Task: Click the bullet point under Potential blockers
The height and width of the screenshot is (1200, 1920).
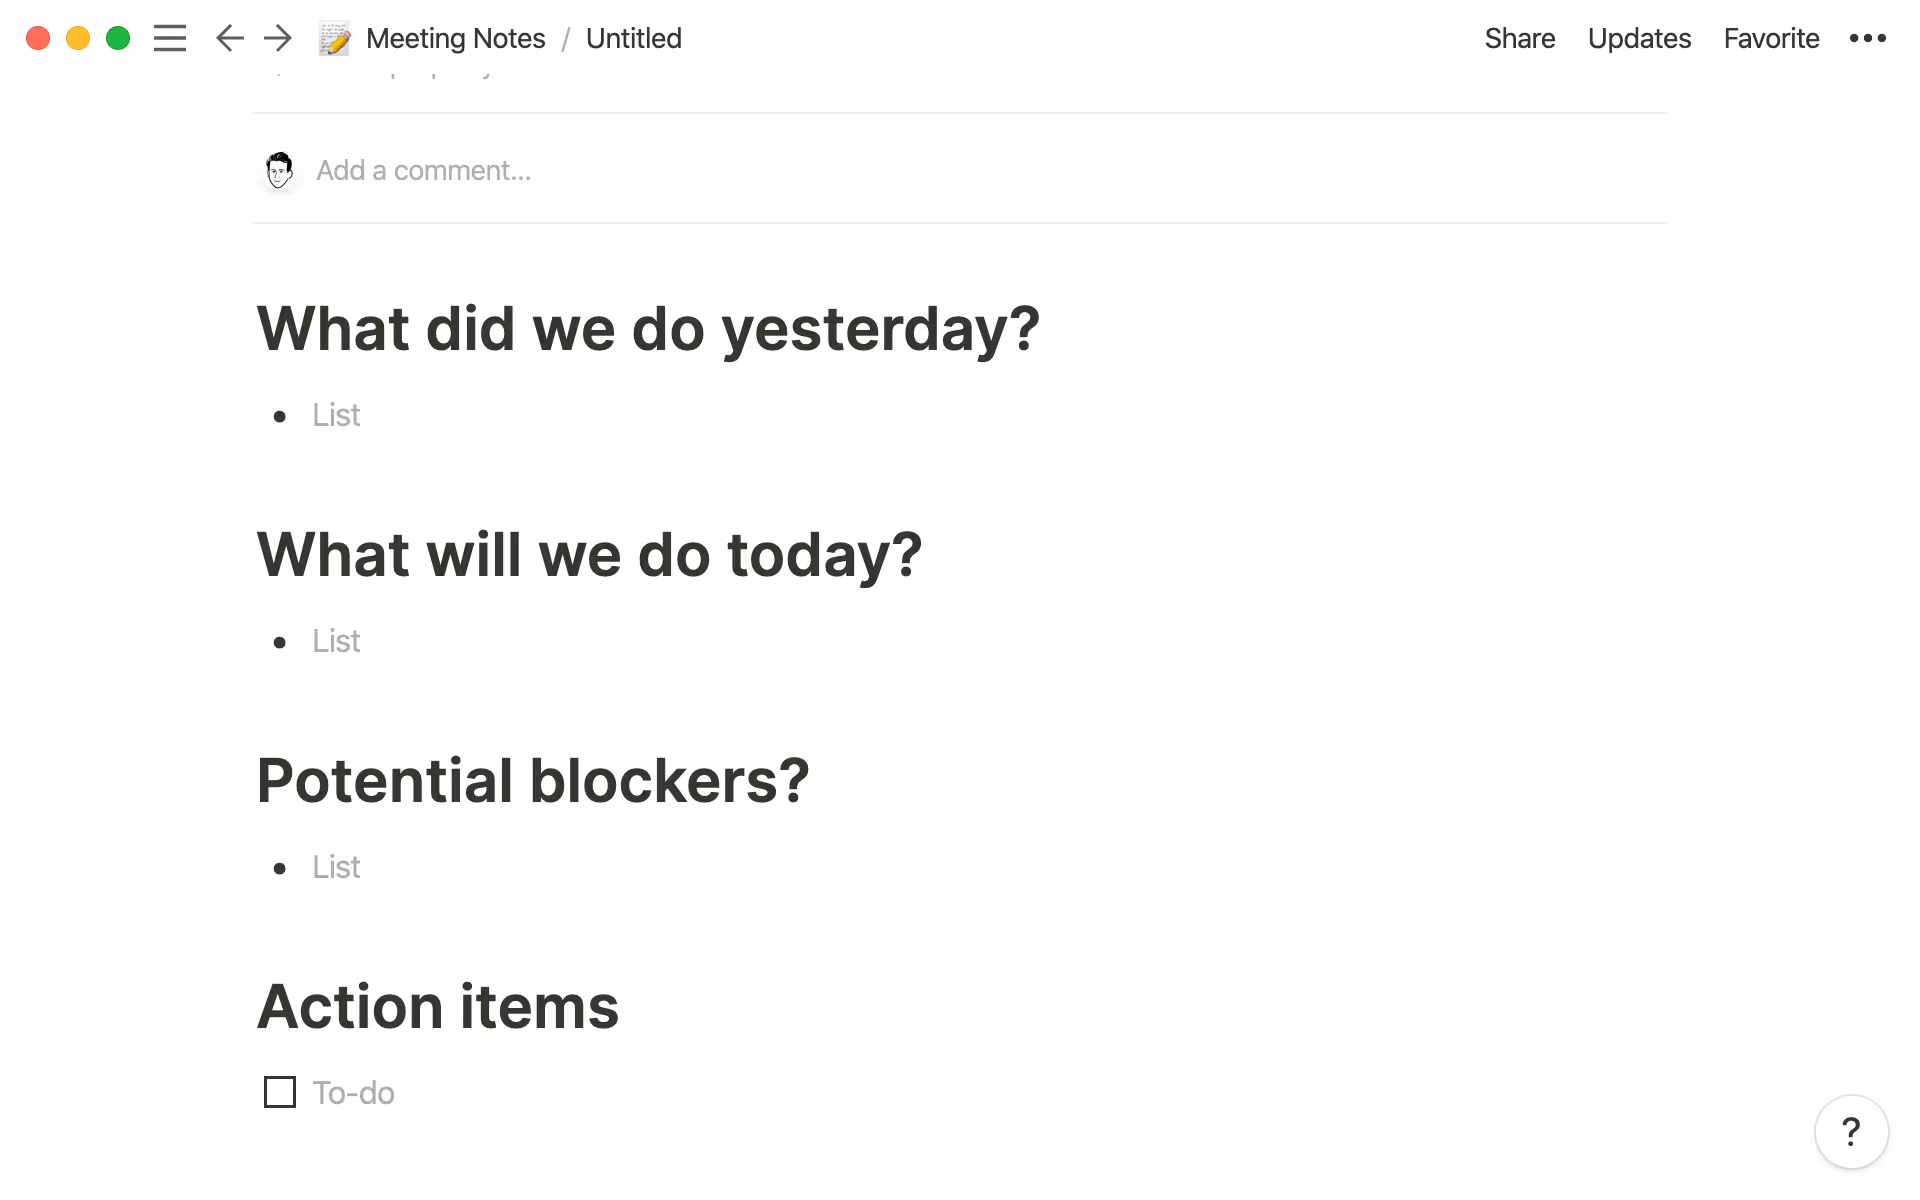Action: (x=282, y=868)
